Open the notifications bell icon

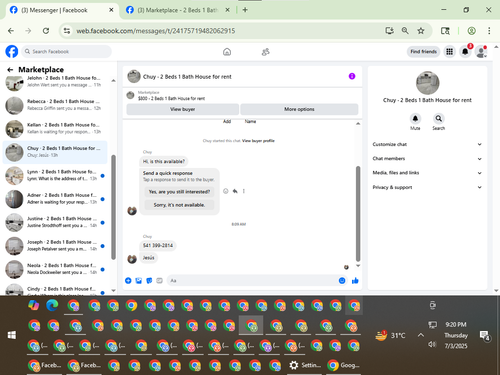[465, 52]
